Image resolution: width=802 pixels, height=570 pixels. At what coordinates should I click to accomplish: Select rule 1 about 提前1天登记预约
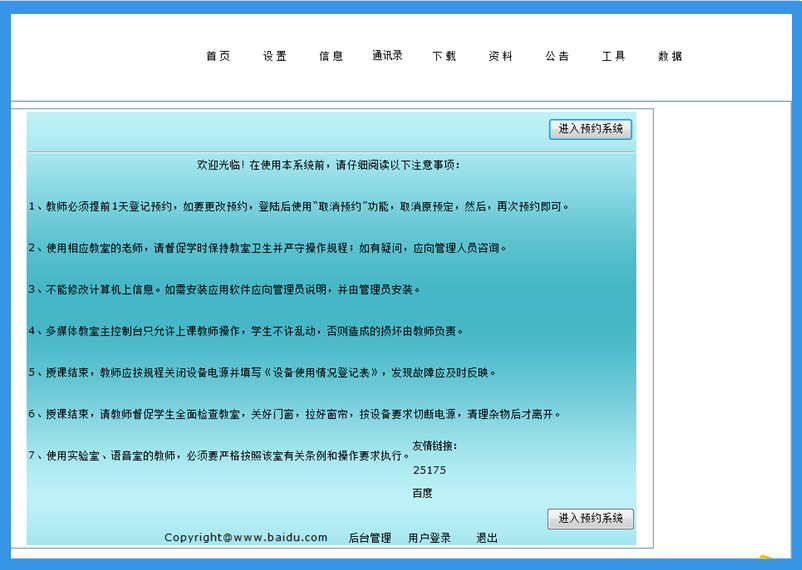(299, 206)
